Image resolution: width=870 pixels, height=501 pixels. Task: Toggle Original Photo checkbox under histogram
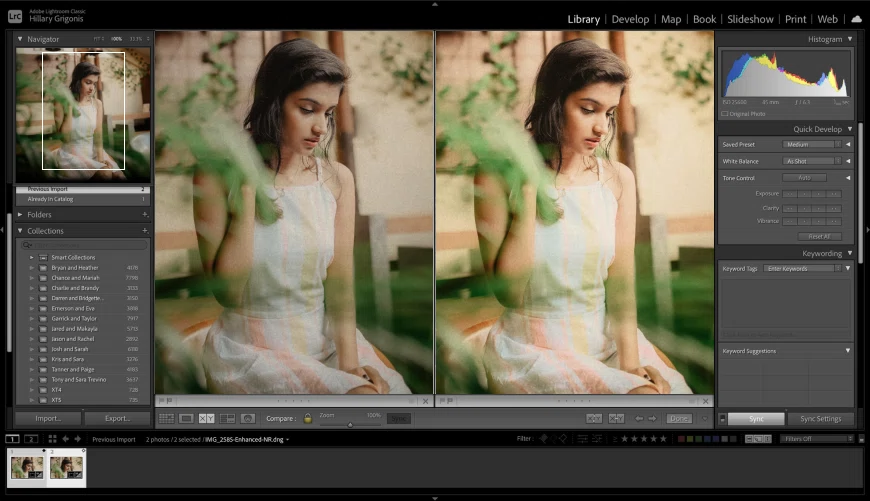coord(725,114)
